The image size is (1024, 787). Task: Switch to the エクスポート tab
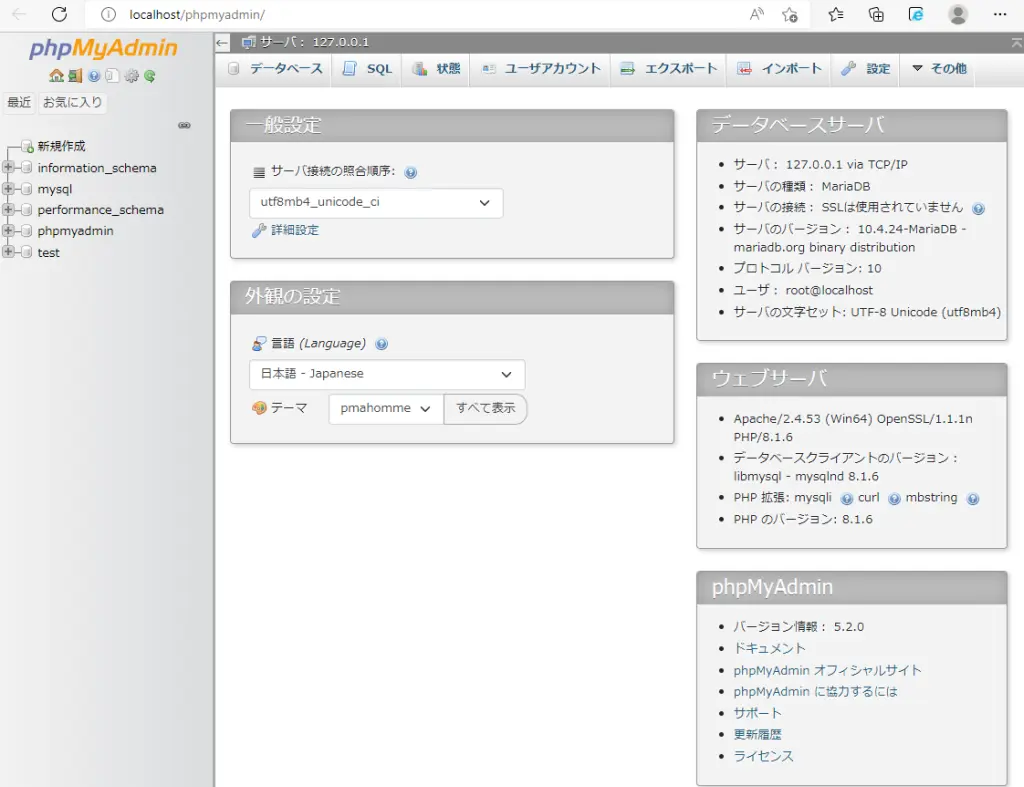pos(669,69)
